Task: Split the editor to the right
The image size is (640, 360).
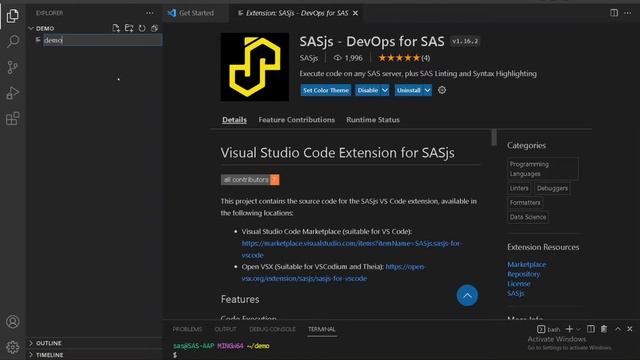Action: pyautogui.click(x=614, y=13)
